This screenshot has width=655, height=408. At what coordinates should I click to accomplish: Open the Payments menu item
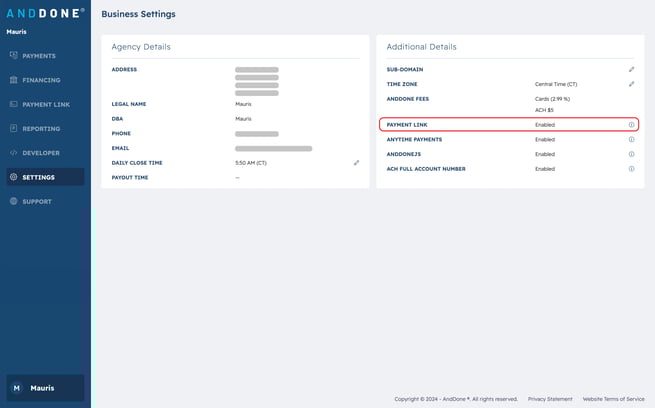[45, 56]
